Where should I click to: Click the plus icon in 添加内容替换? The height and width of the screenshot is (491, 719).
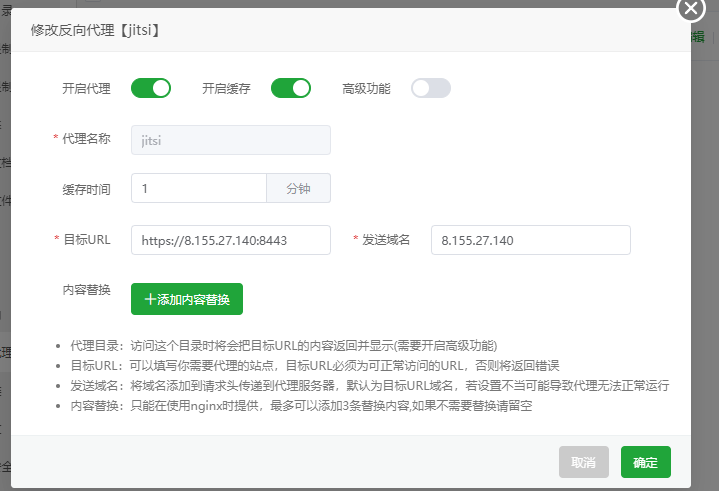[150, 299]
